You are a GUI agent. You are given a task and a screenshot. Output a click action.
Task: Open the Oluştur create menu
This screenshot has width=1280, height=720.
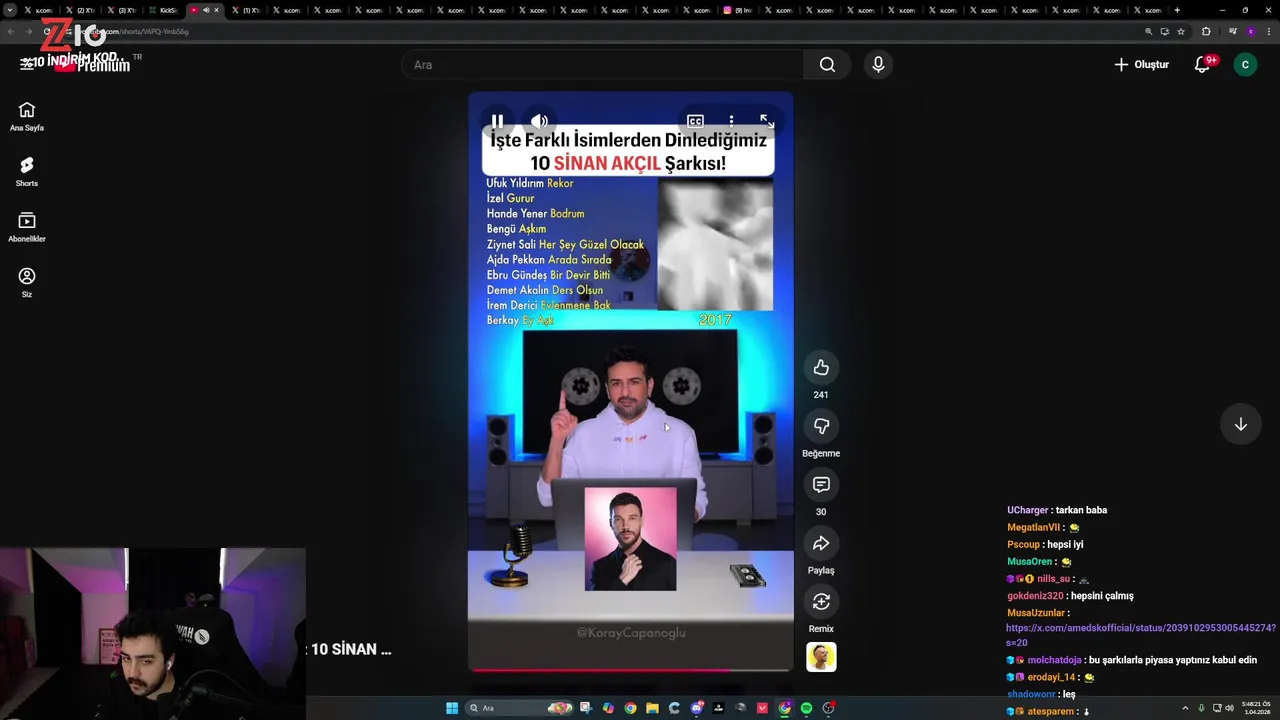[x=1141, y=64]
